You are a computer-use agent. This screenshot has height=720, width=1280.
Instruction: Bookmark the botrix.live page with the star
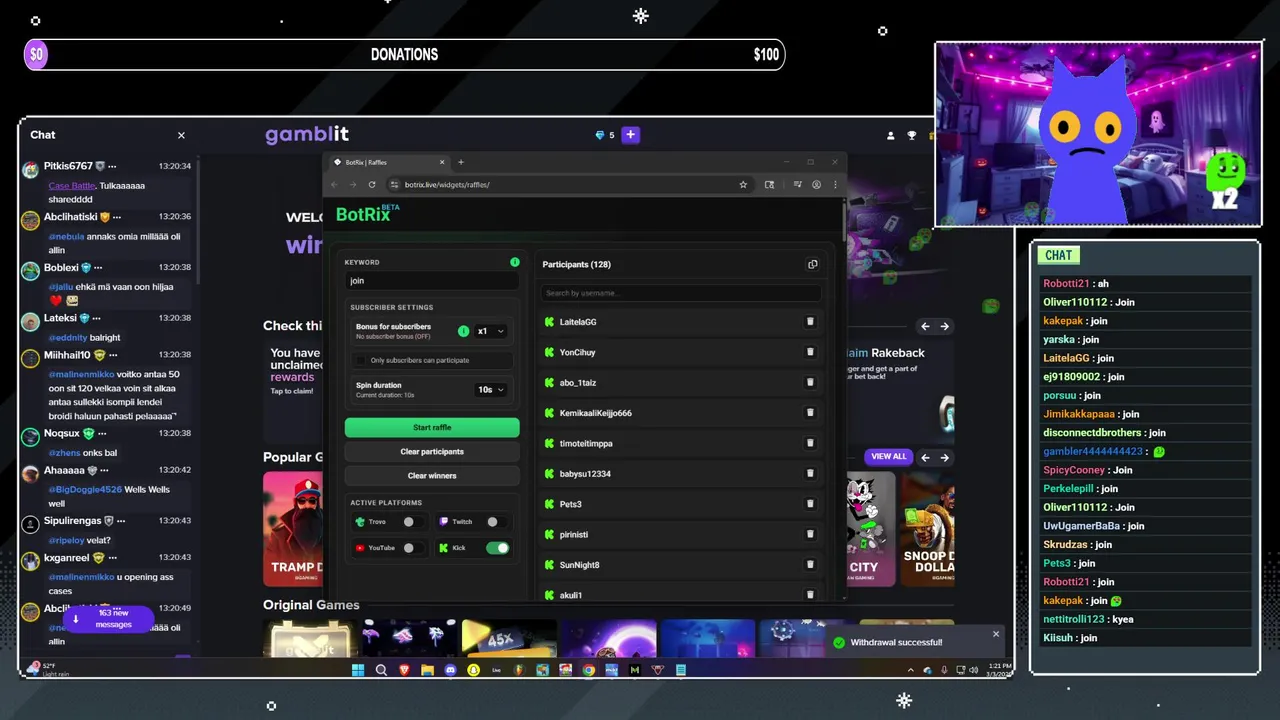[x=743, y=184]
